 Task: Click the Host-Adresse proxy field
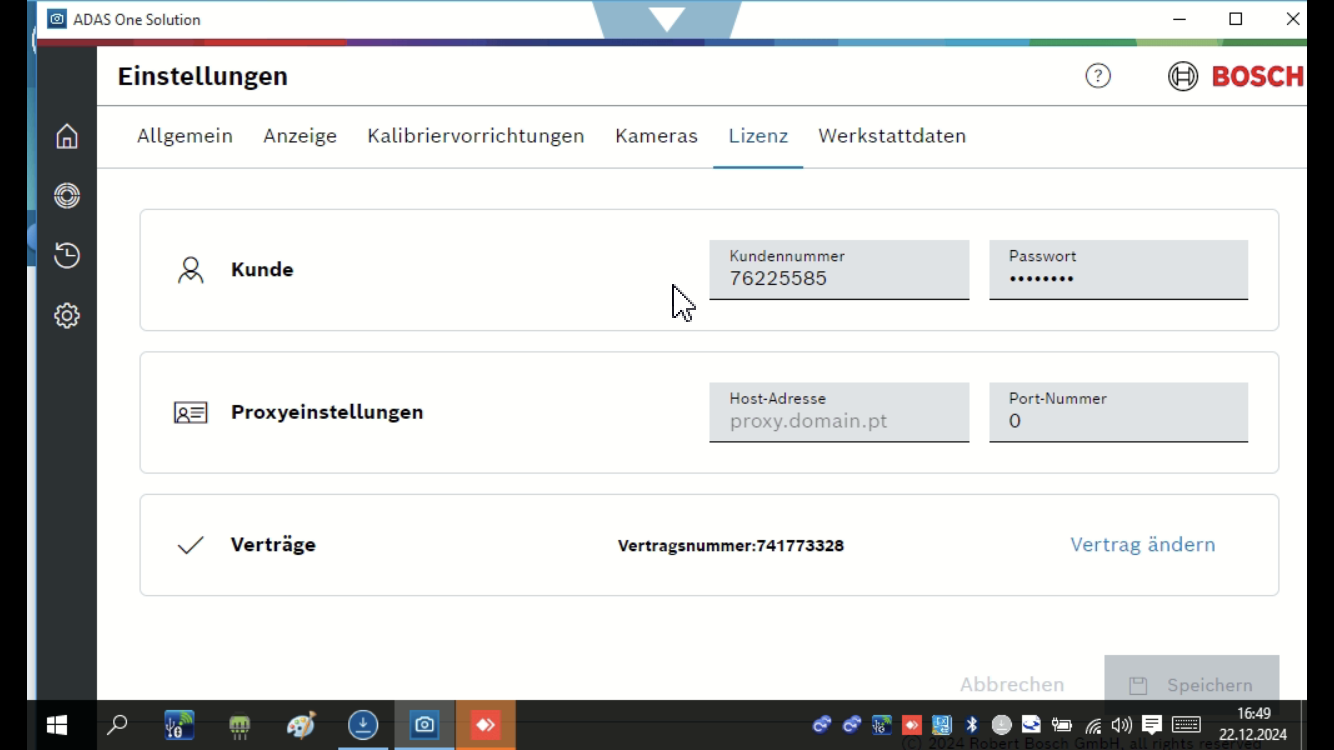839,413
